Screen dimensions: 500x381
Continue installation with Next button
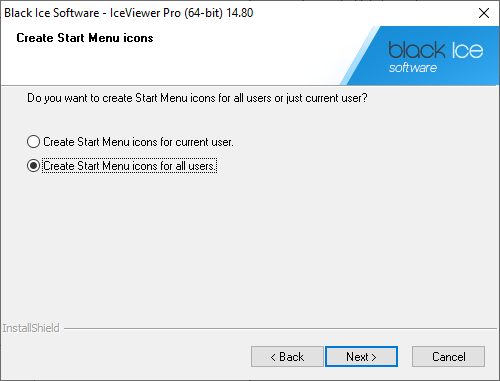[361, 357]
